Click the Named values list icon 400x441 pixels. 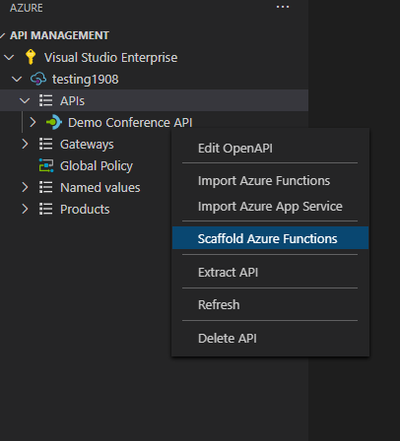click(46, 187)
